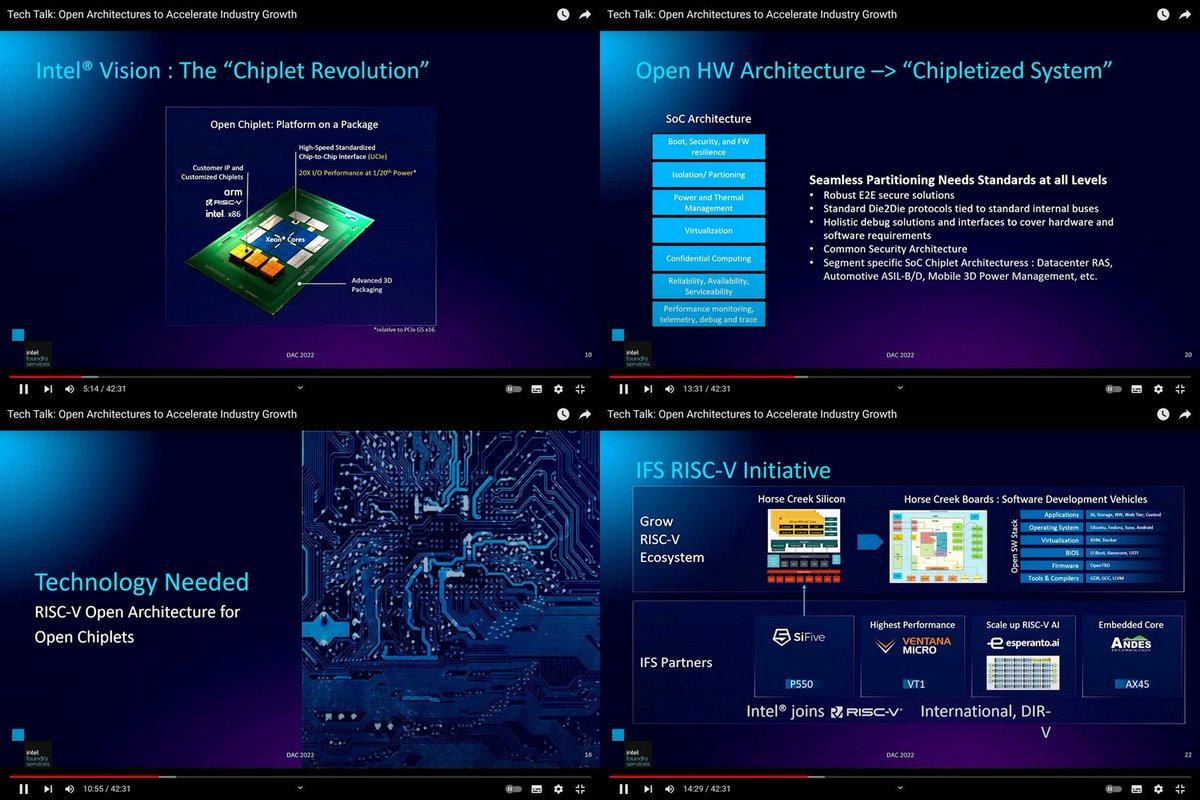Seek on the 14:29 player's progress bar
The height and width of the screenshot is (800, 1200).
[900, 776]
